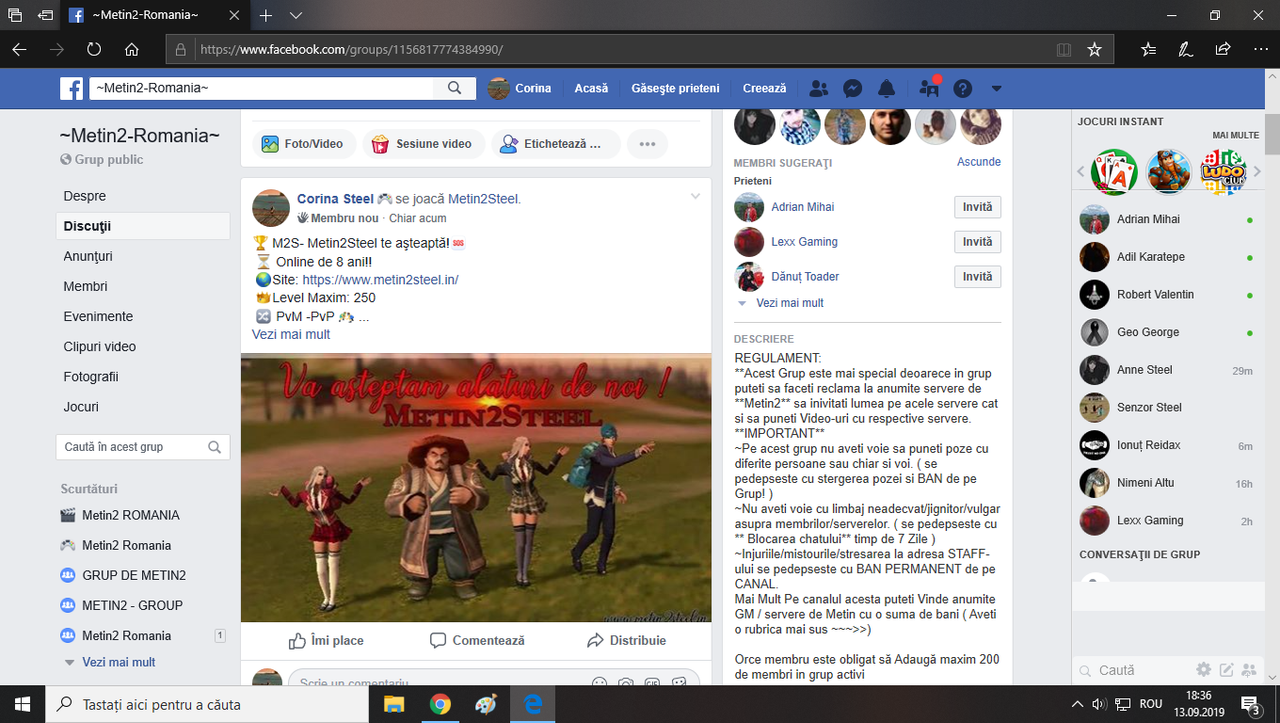Open the post options chevron on Corina's post
This screenshot has width=1280, height=723.
(696, 196)
